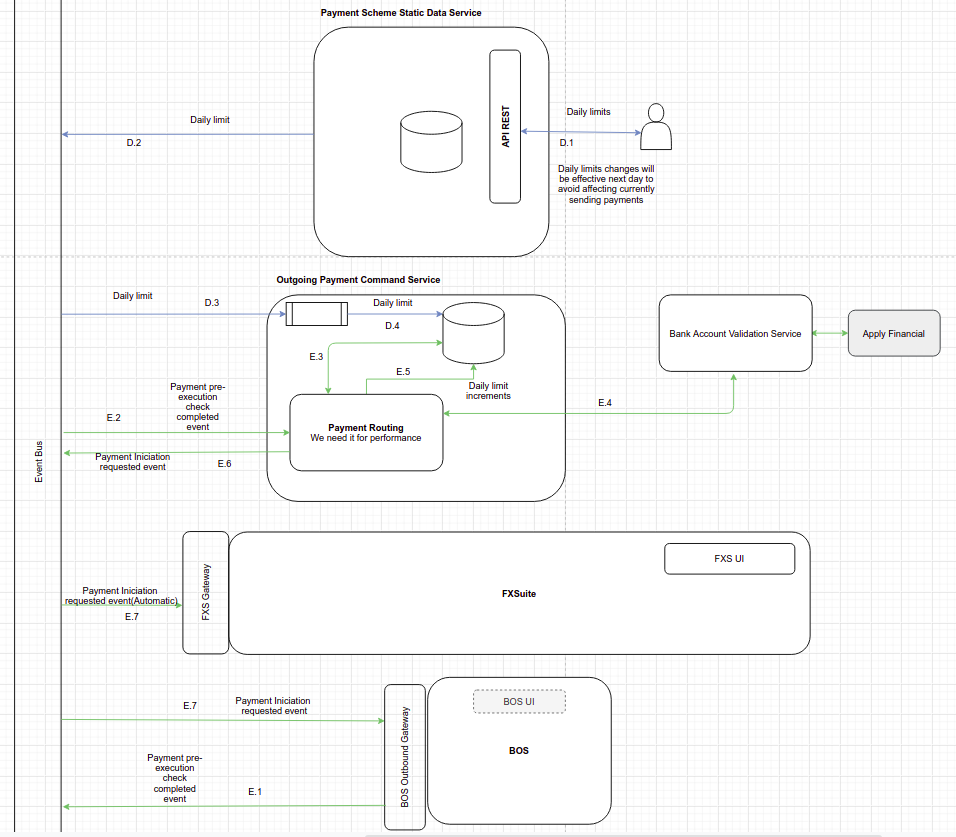Click the Event Bus vertical label
This screenshot has width=956, height=837.
39,461
